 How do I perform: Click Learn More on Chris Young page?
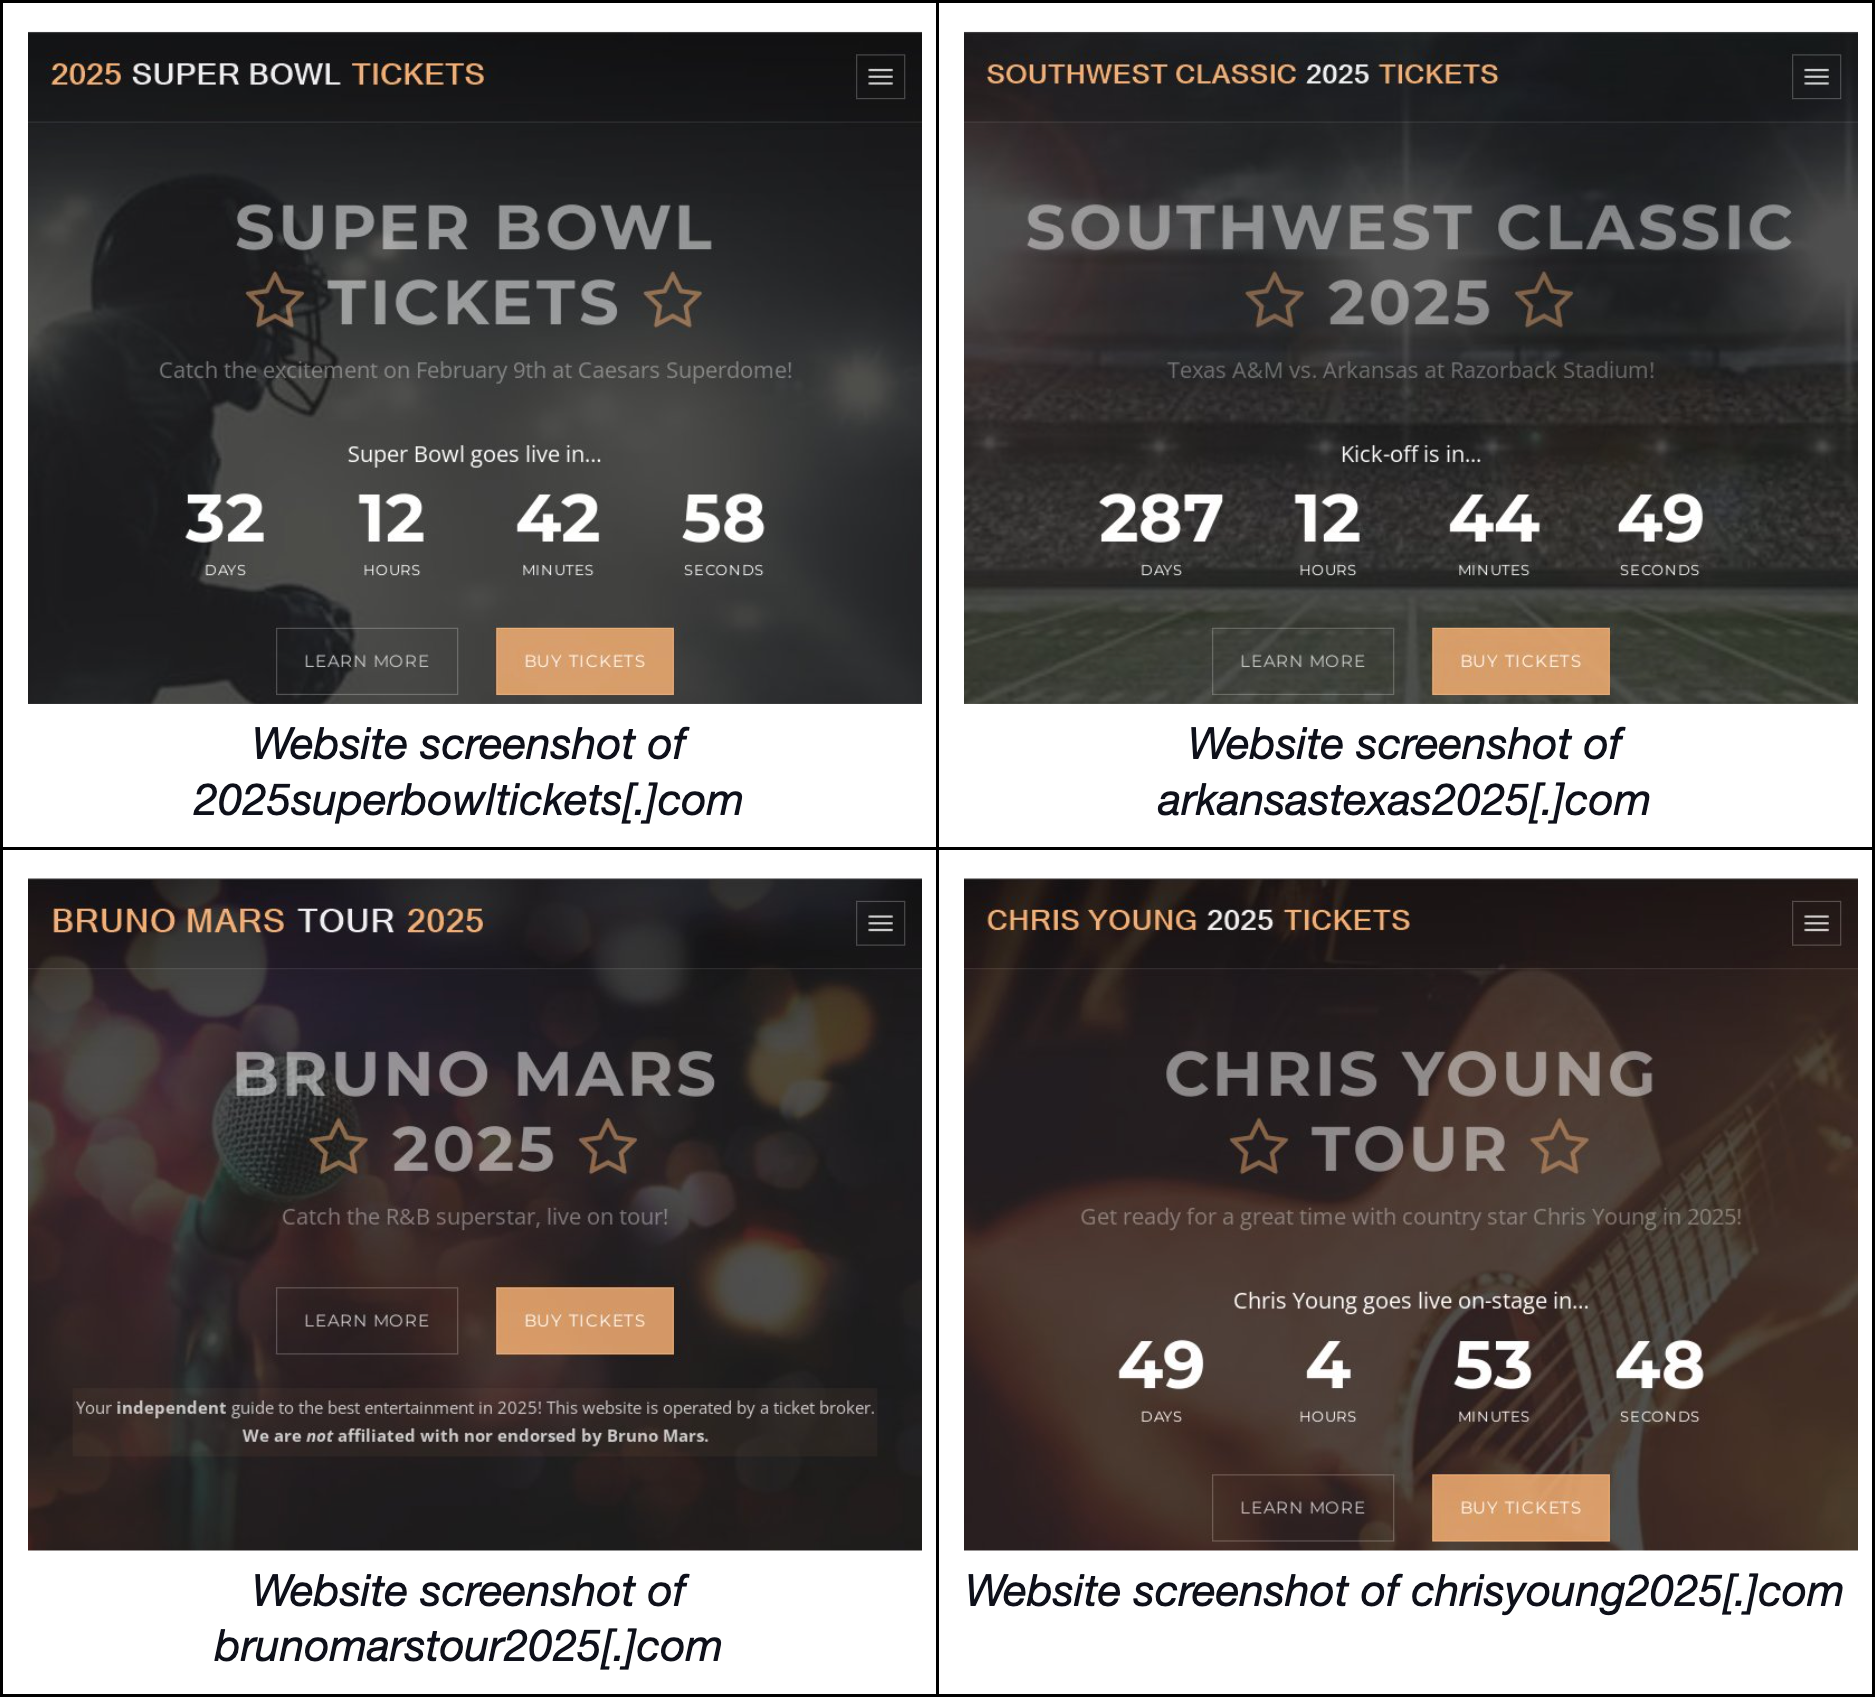click(1303, 1508)
